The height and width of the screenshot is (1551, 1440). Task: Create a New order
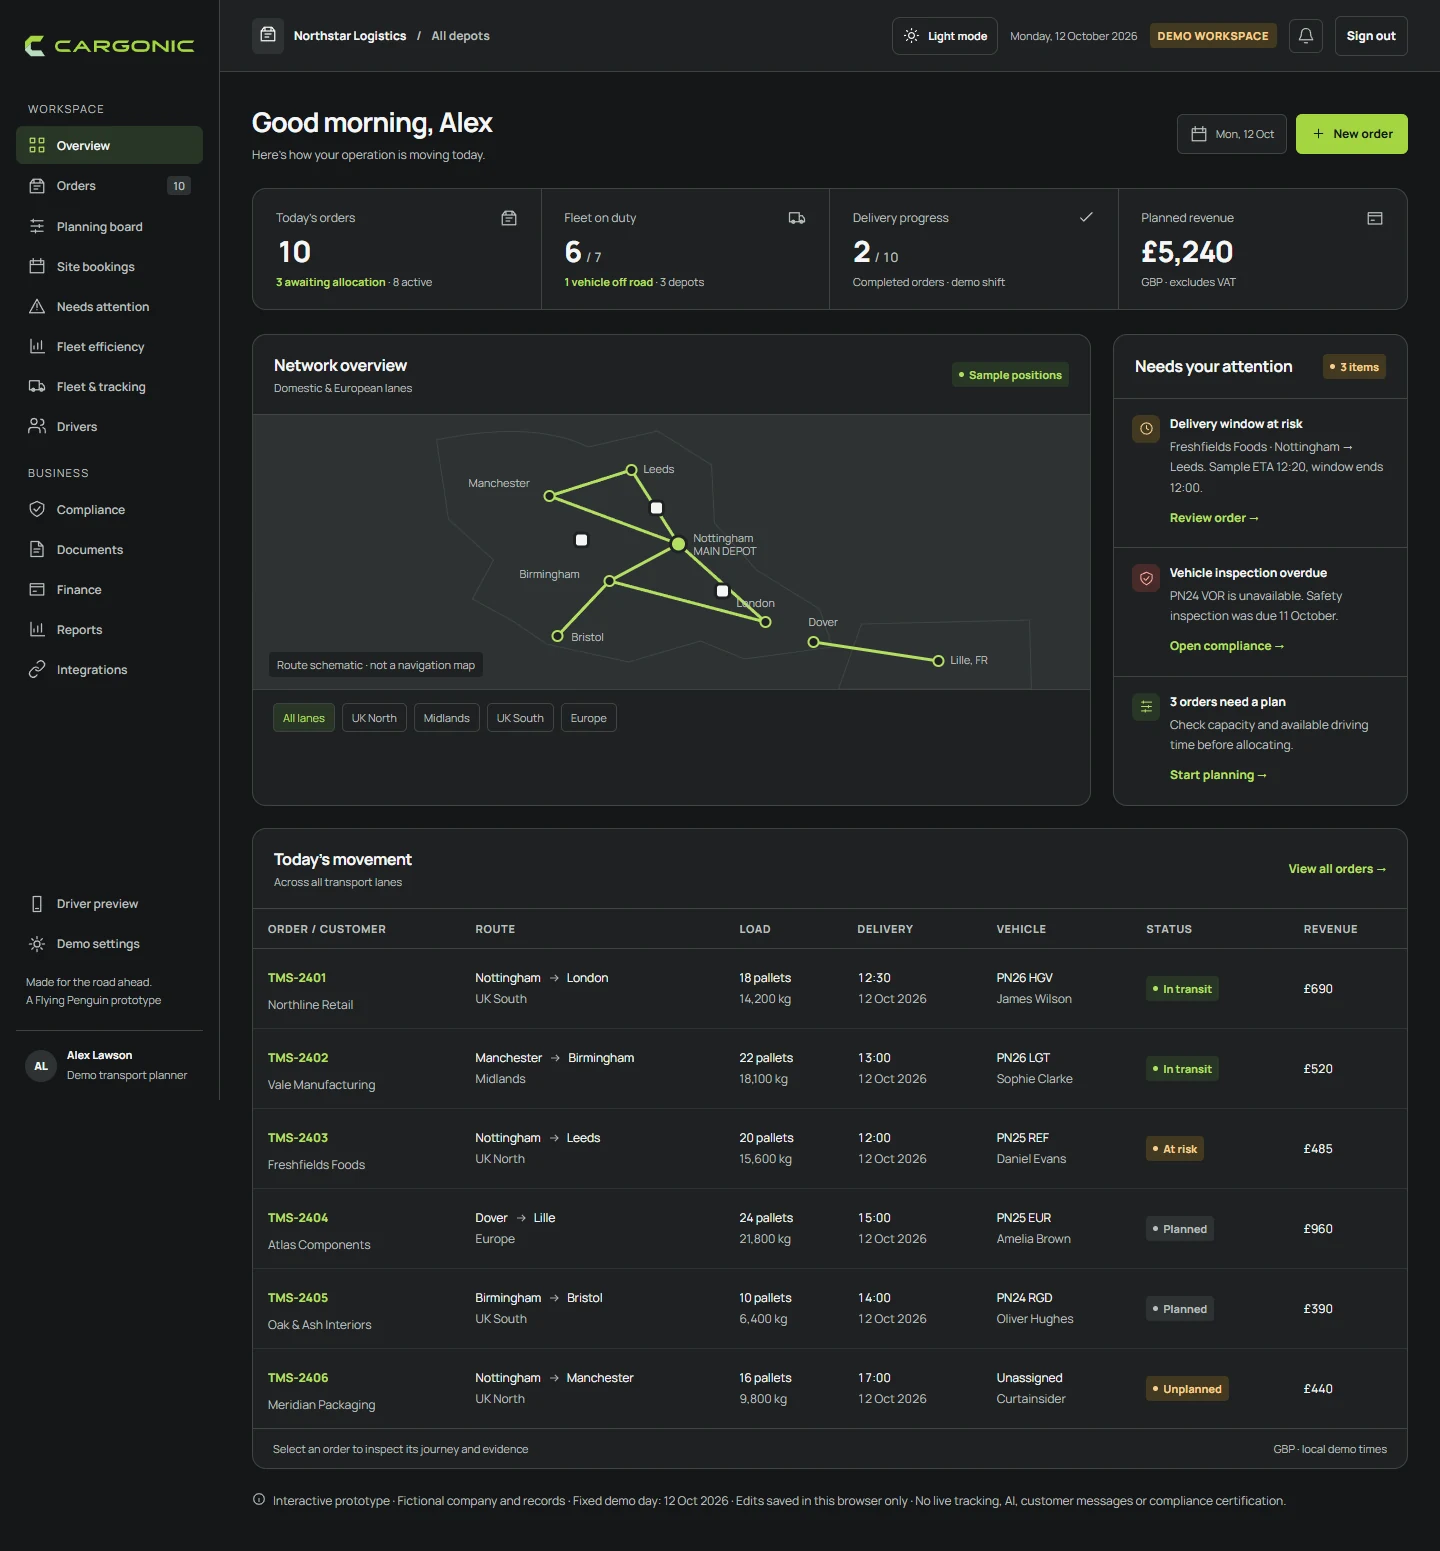tap(1352, 134)
